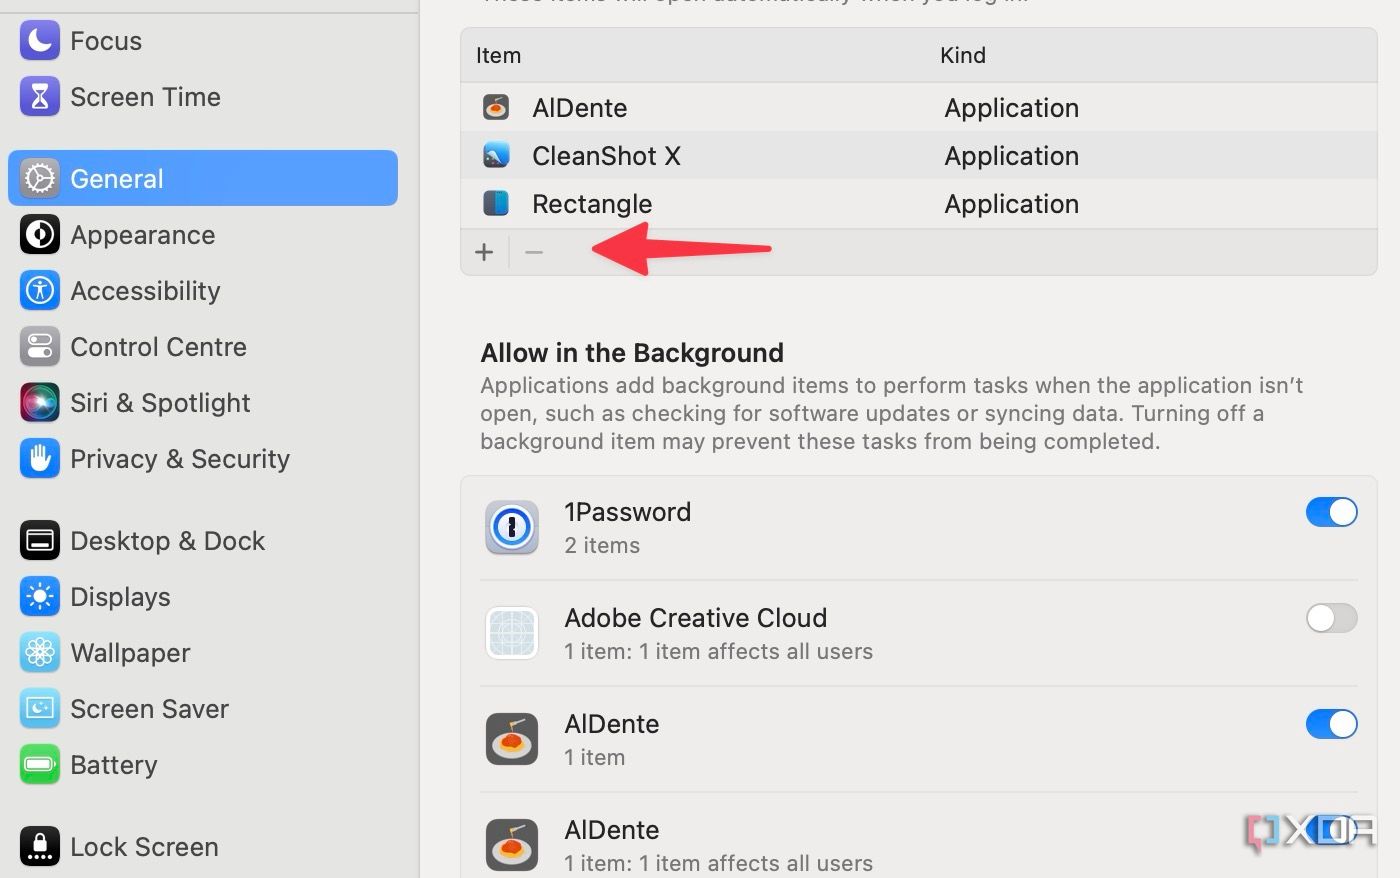The width and height of the screenshot is (1400, 878).
Task: Open the Control Centre icon
Action: click(40, 347)
